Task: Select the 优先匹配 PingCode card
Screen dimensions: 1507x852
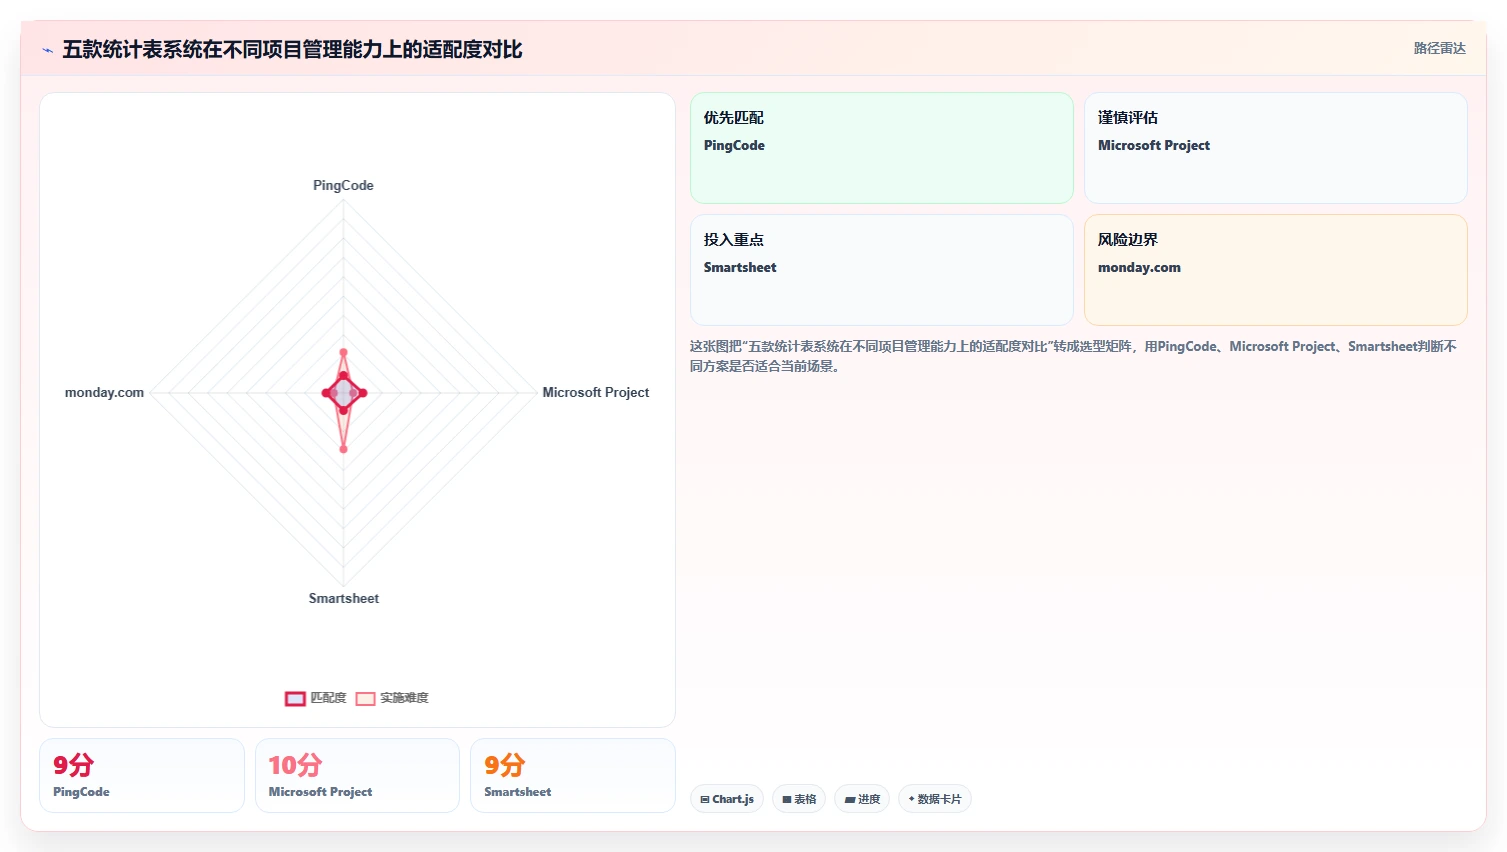Action: pyautogui.click(x=881, y=148)
